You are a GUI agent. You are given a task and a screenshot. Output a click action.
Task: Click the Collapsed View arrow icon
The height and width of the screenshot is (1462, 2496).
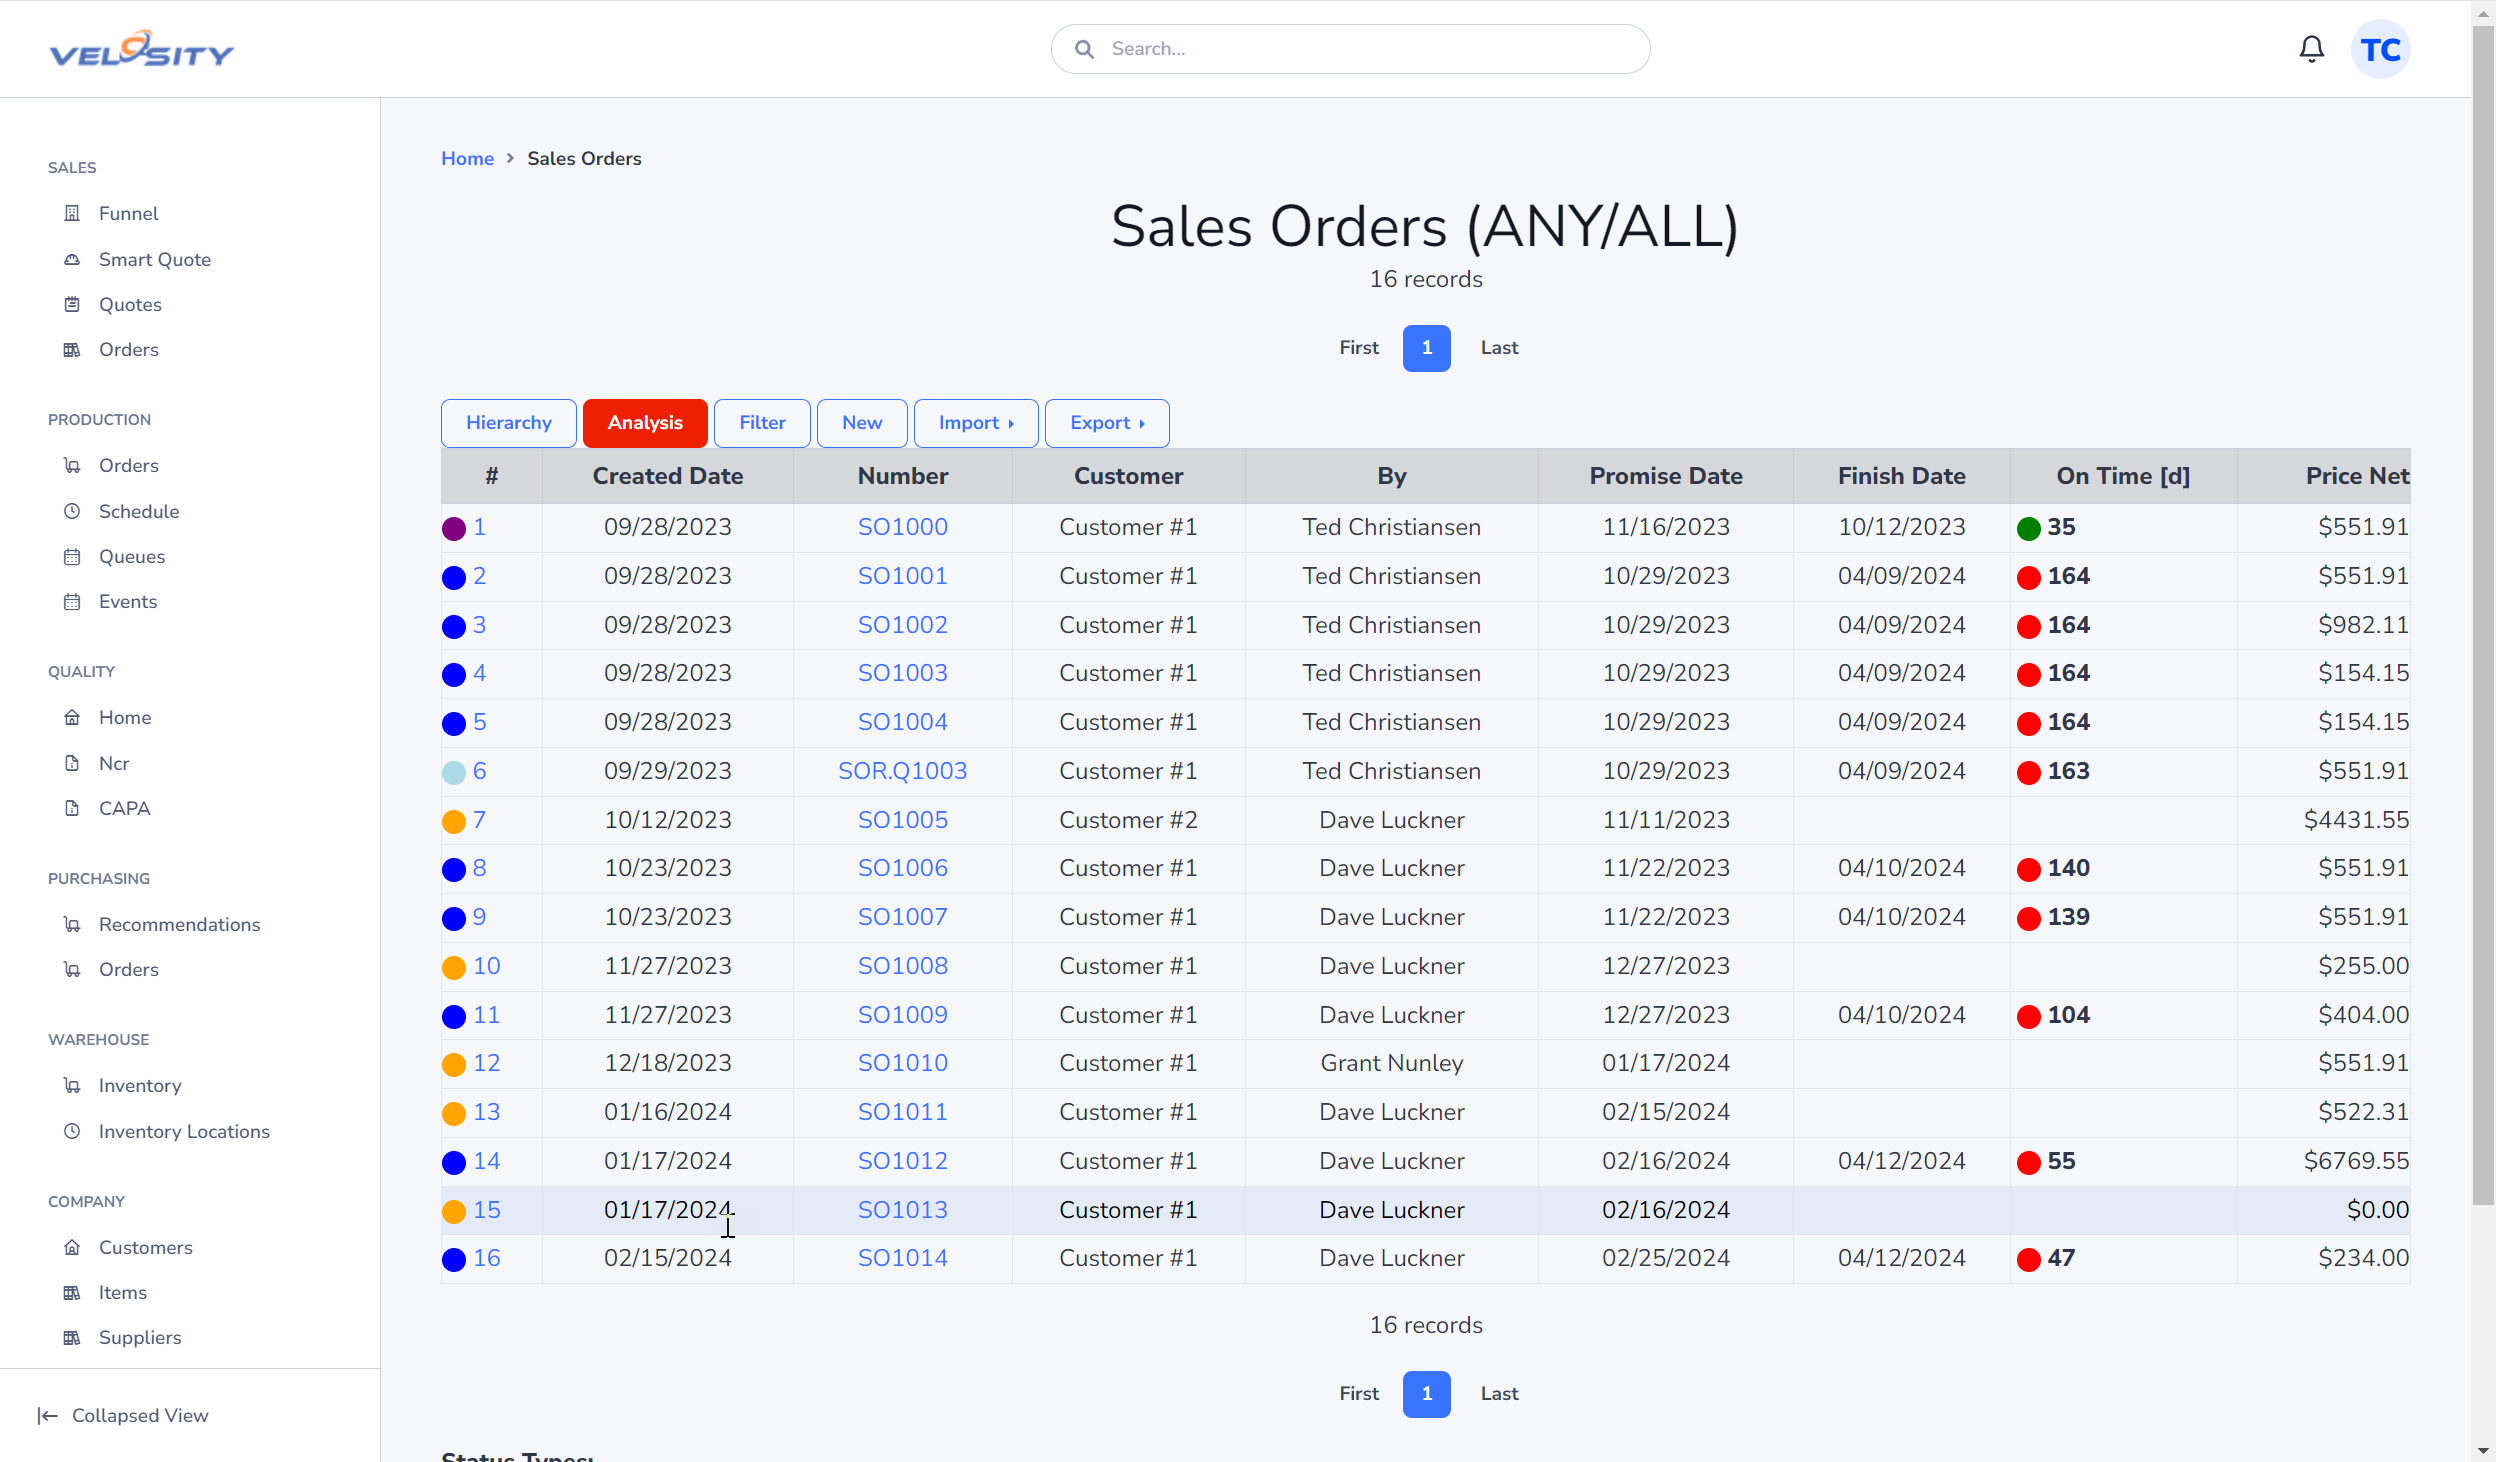coord(48,1415)
